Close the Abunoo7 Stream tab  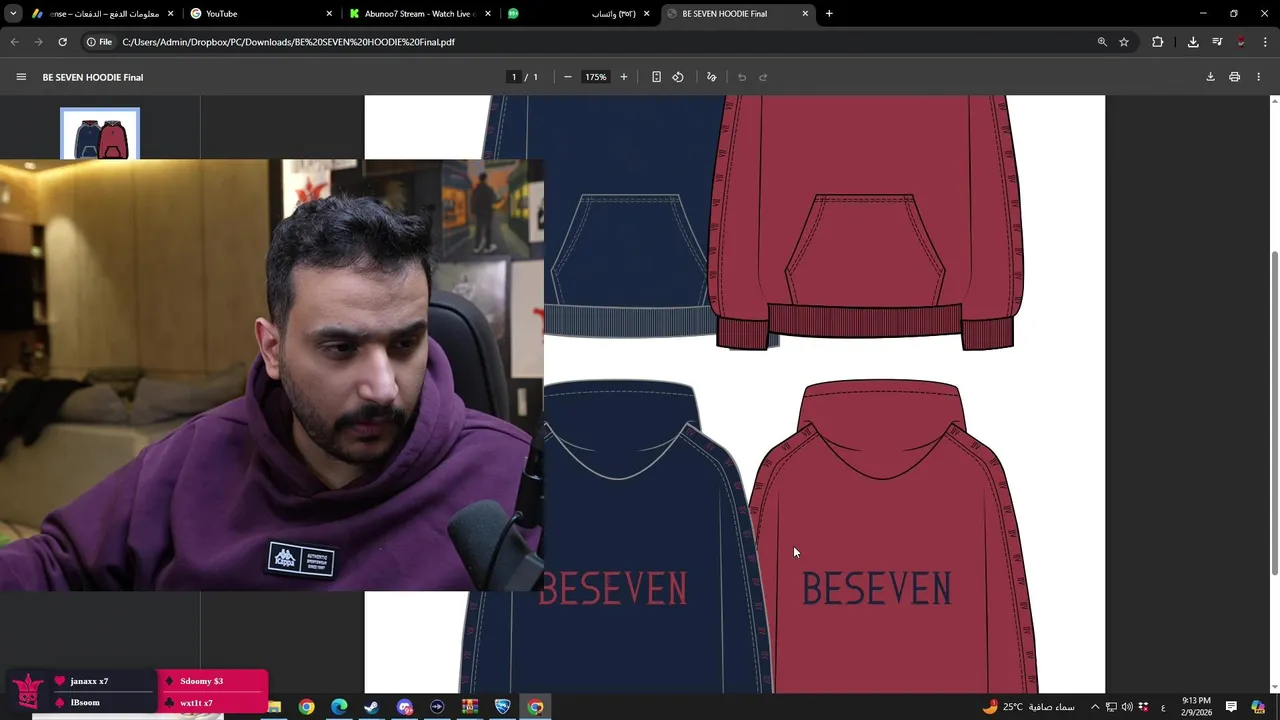(x=488, y=14)
